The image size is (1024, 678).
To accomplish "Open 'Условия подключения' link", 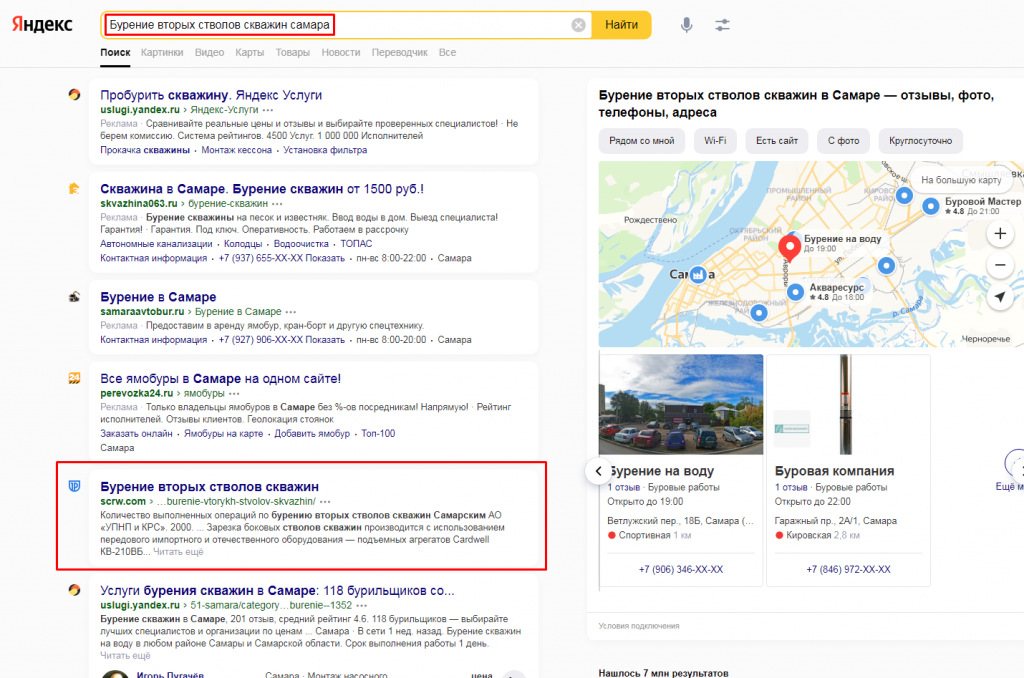I will 639,626.
